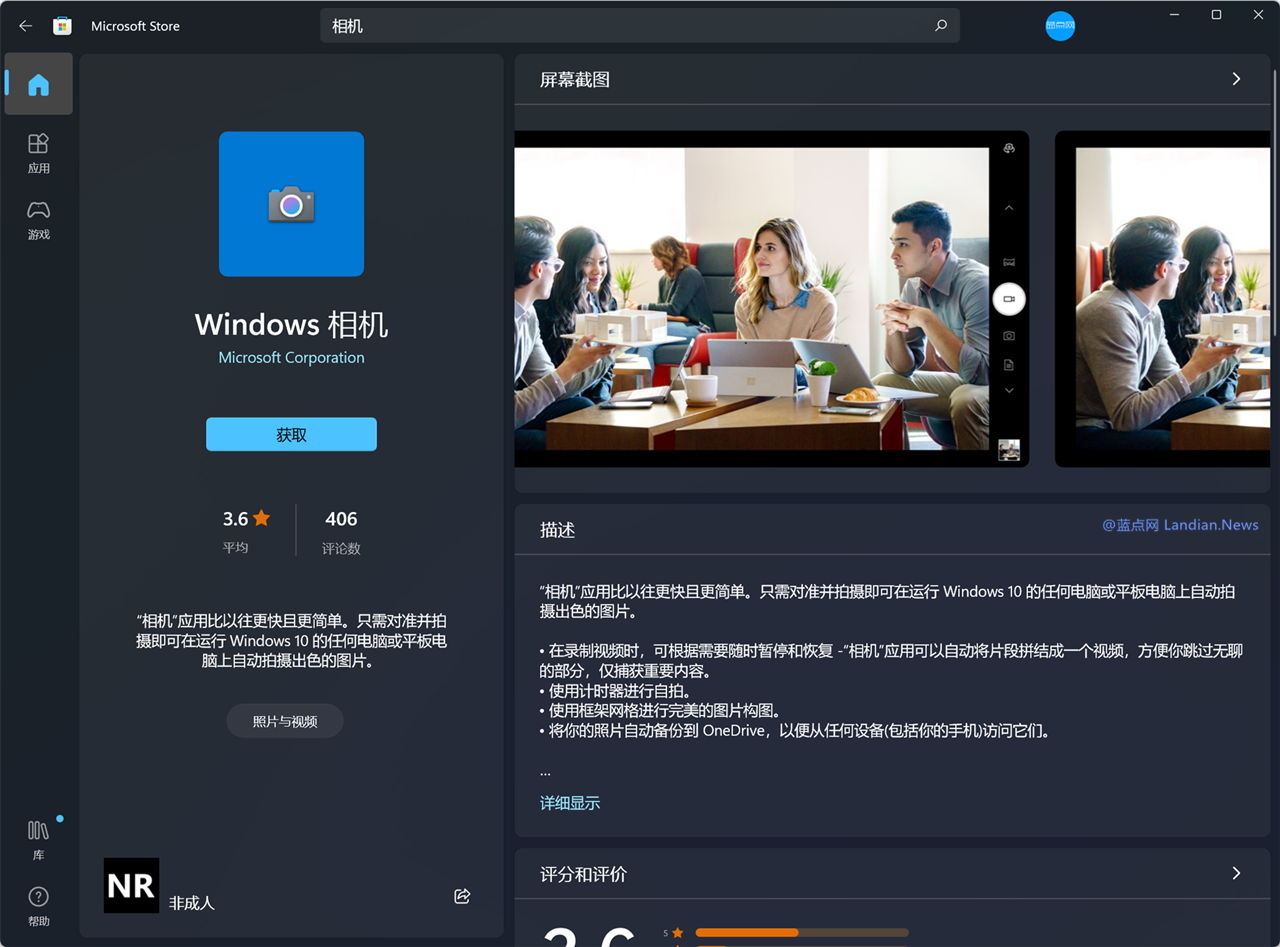
Task: Click 详细显示 to show more description
Action: (570, 803)
